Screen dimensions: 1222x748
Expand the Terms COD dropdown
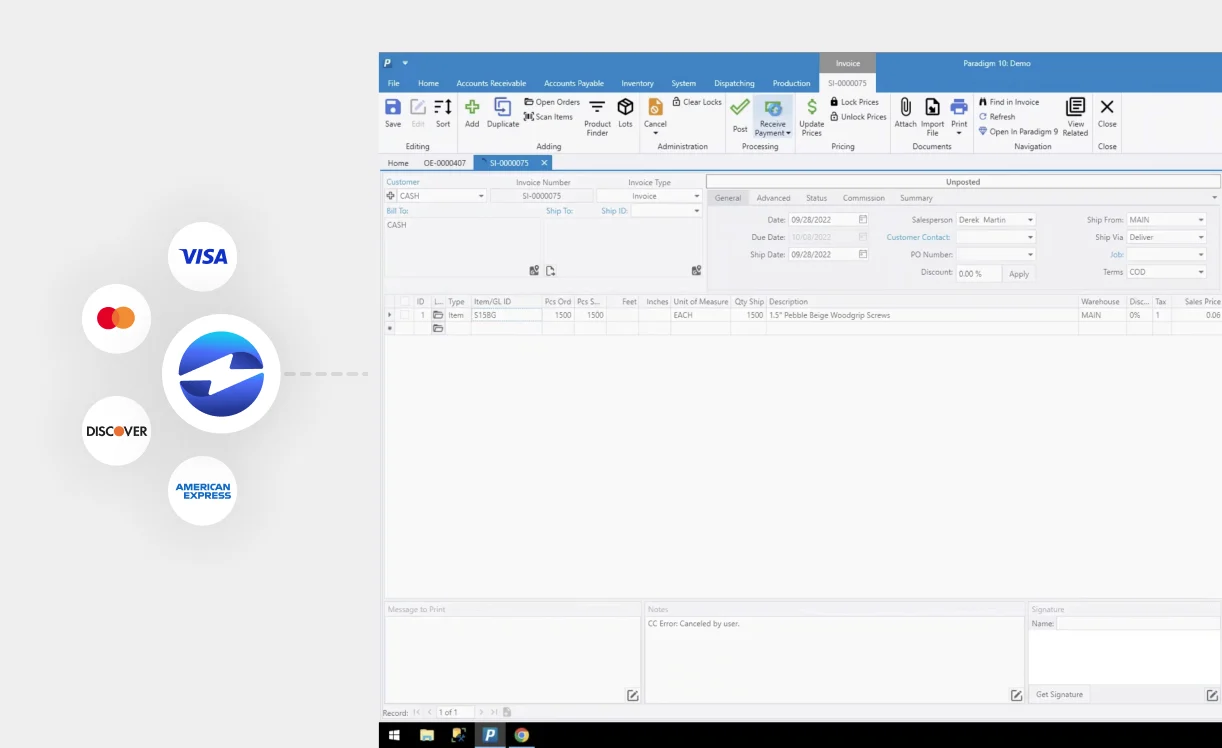click(1201, 272)
